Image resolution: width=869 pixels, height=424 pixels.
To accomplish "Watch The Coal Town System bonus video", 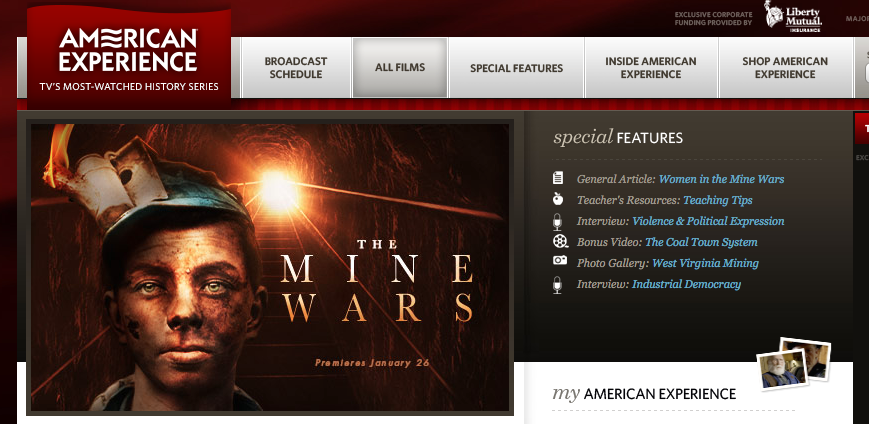I will coord(701,242).
